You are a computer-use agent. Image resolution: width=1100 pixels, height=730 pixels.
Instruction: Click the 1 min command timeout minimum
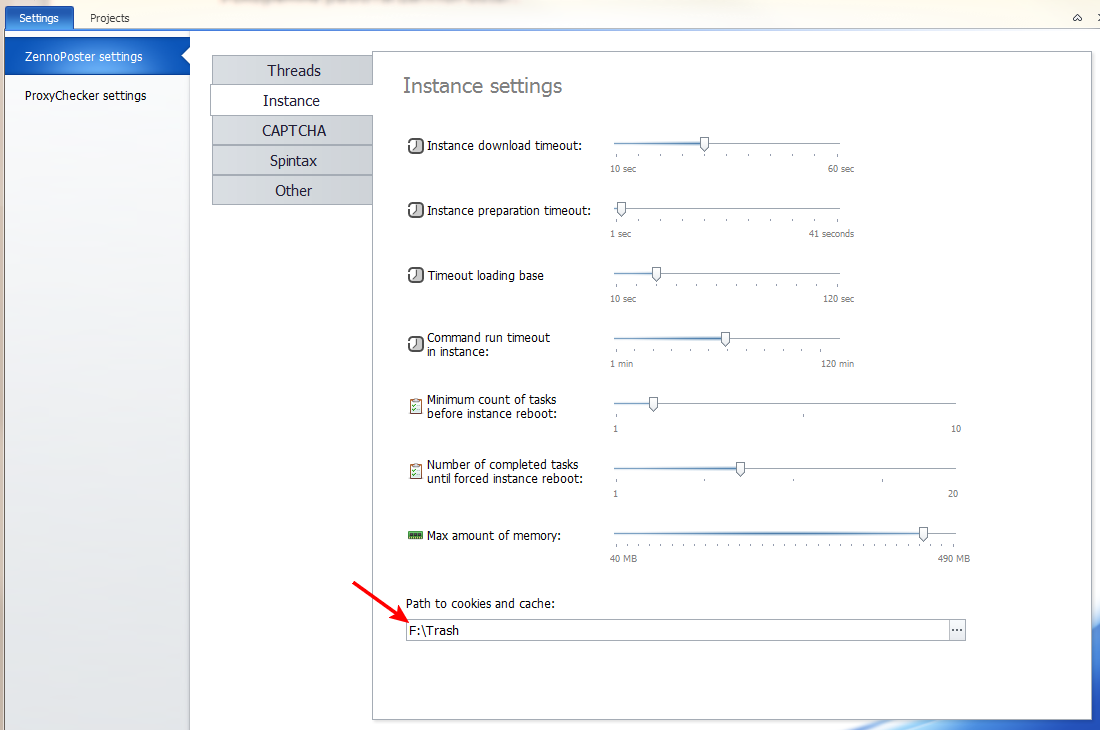[x=622, y=364]
